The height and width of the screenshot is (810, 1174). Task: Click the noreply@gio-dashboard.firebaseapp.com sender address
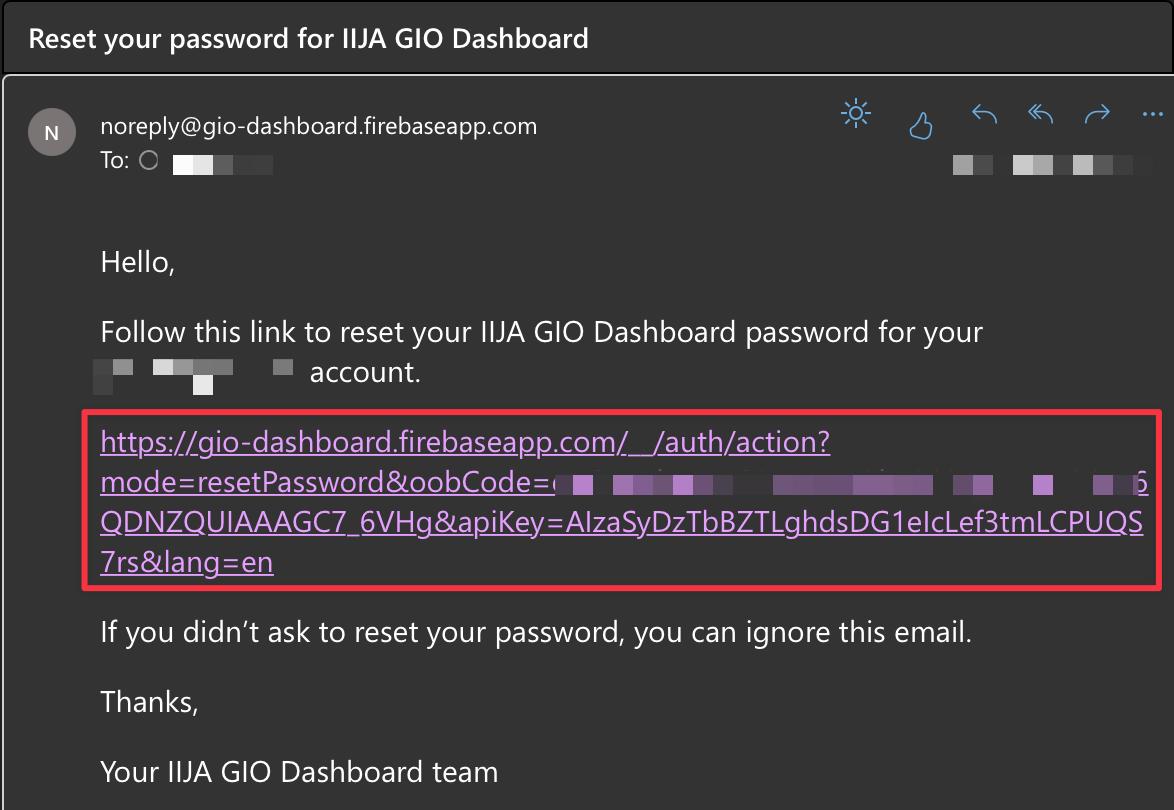pos(318,126)
